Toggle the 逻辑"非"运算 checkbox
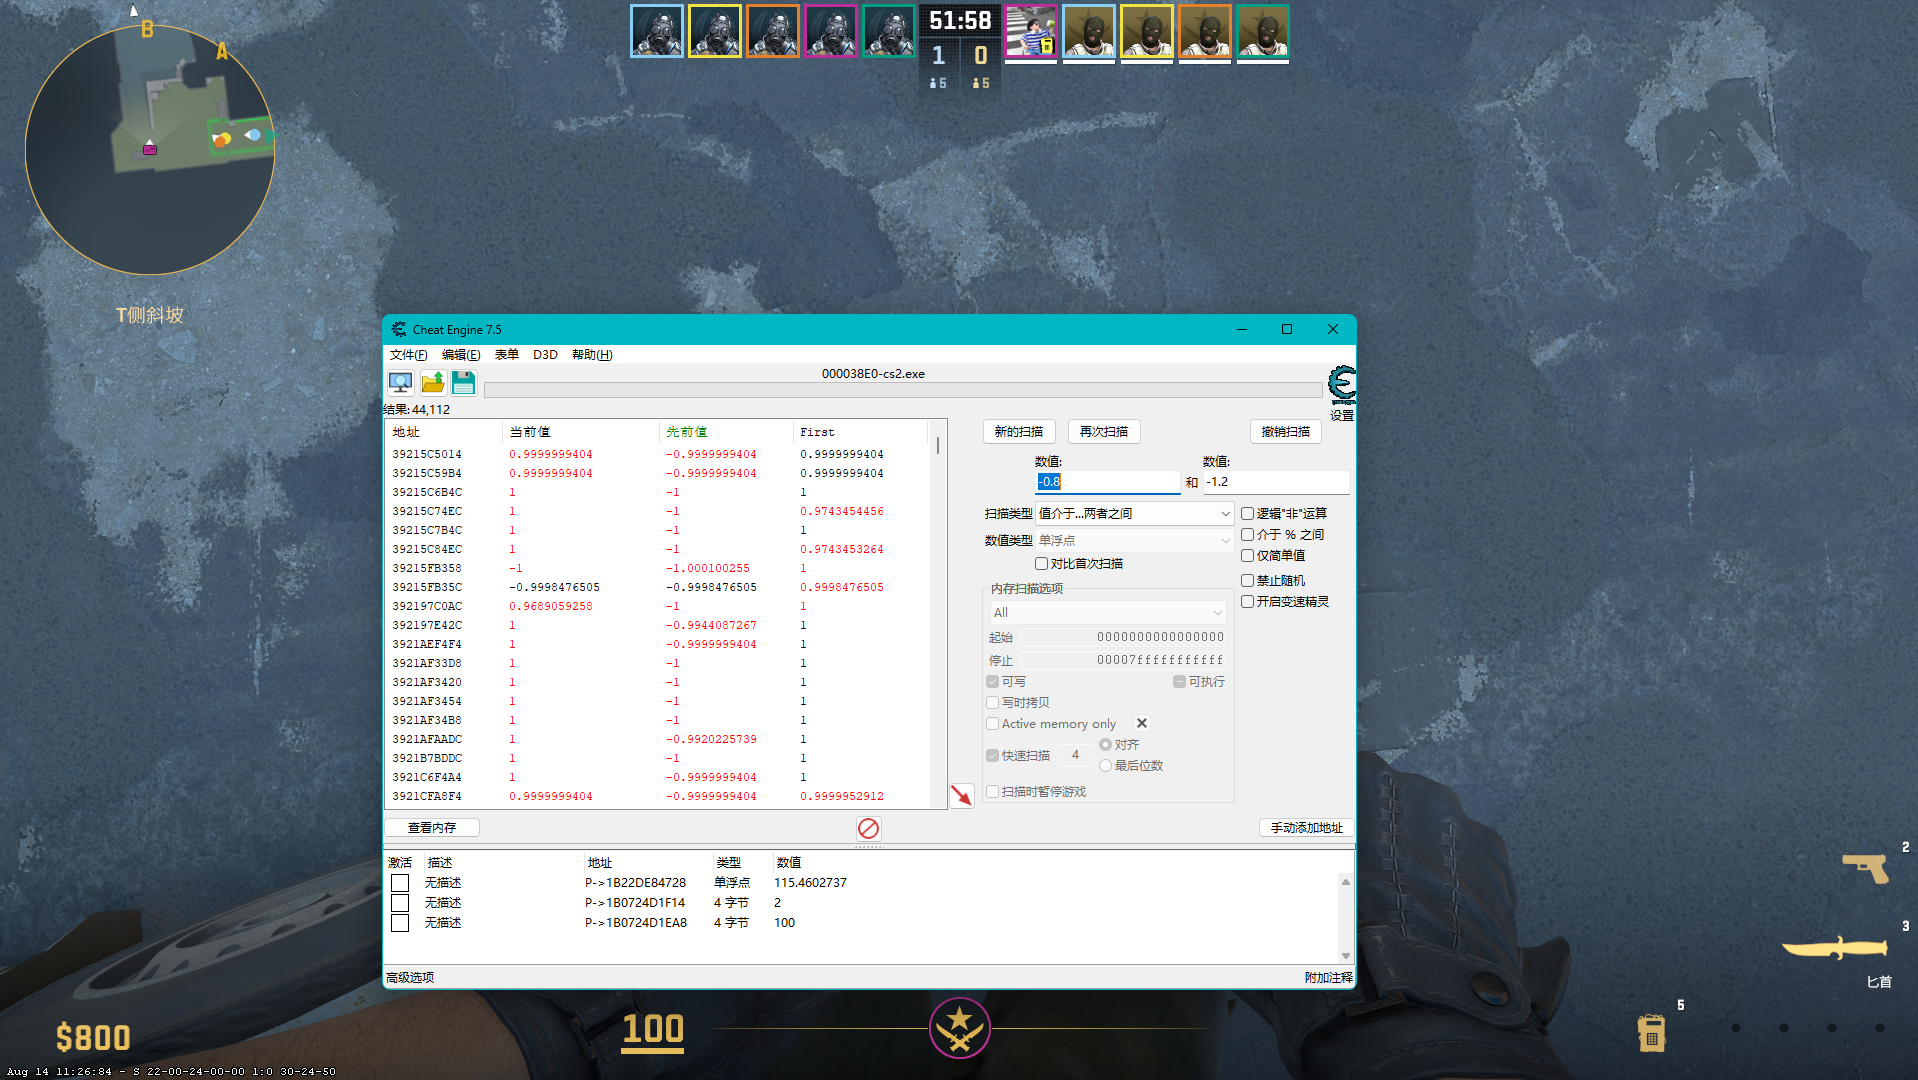 [x=1247, y=513]
